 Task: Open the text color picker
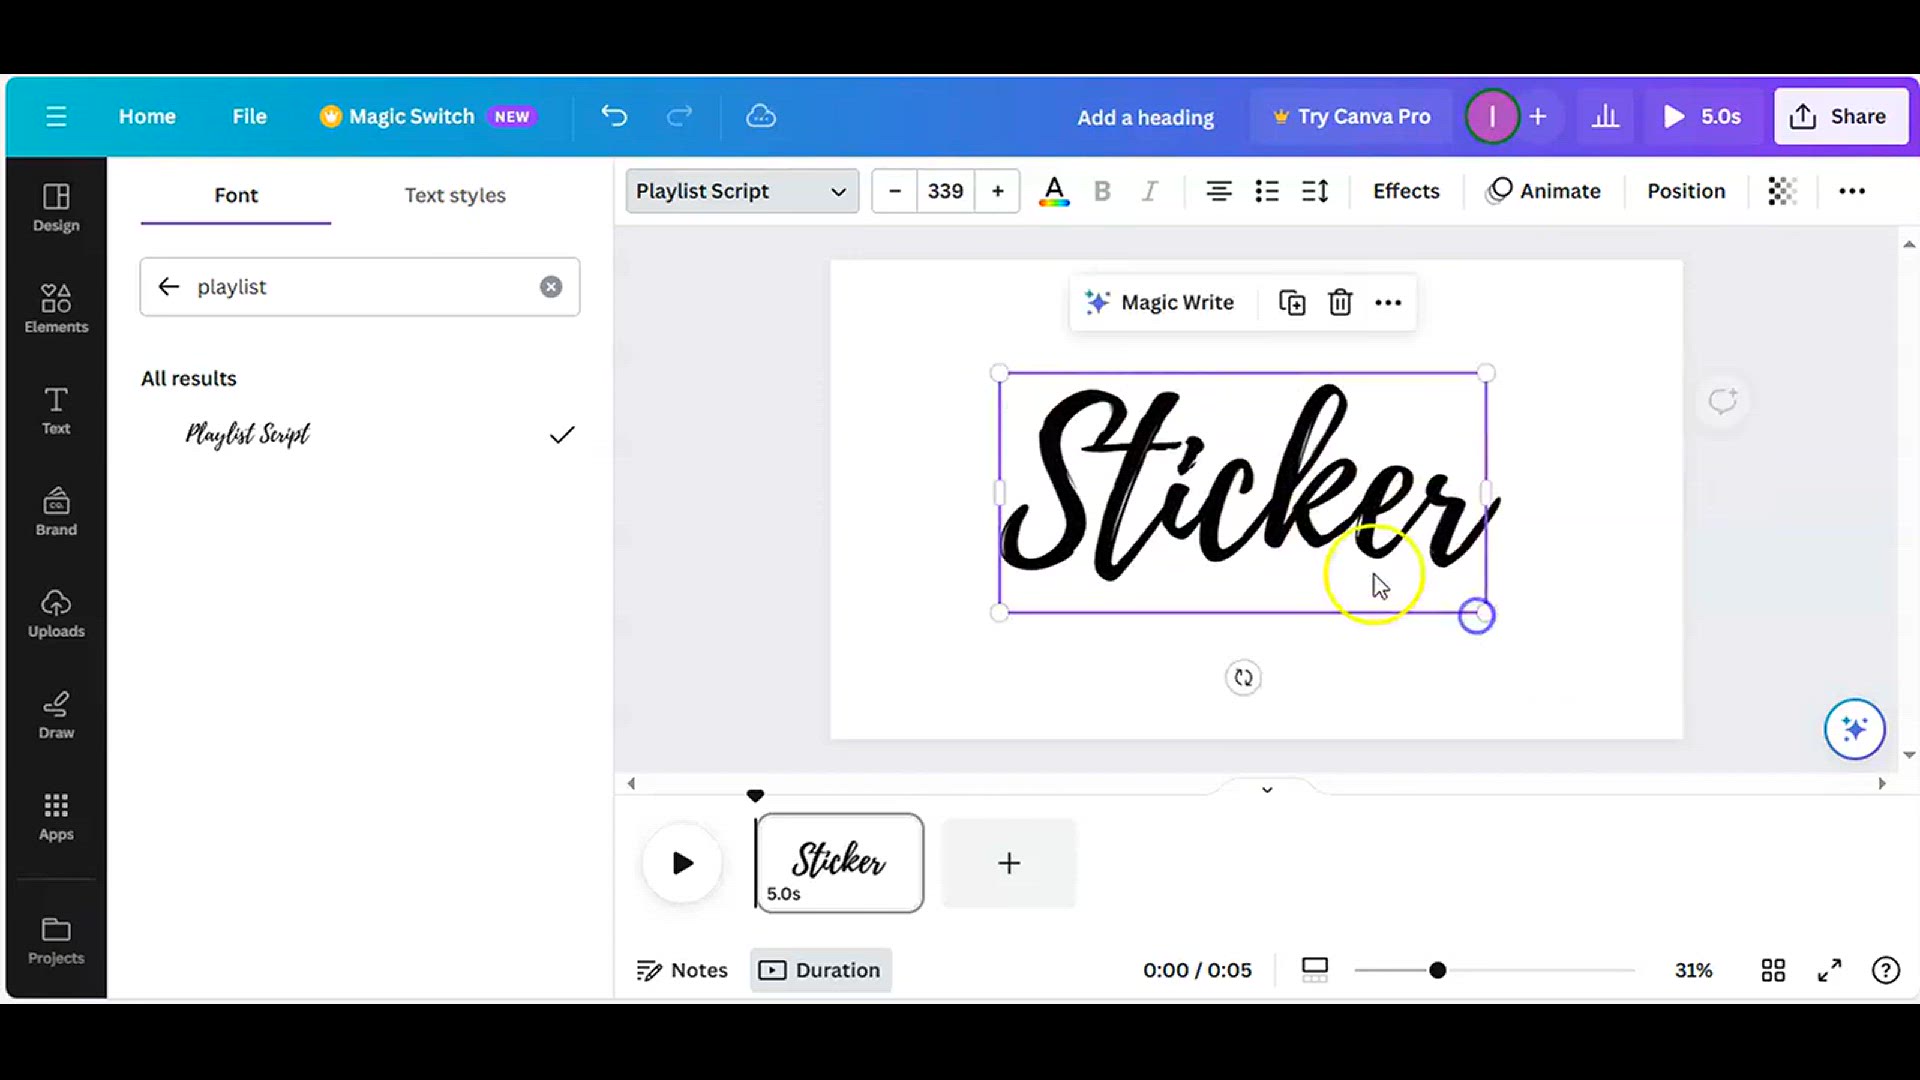[1054, 191]
